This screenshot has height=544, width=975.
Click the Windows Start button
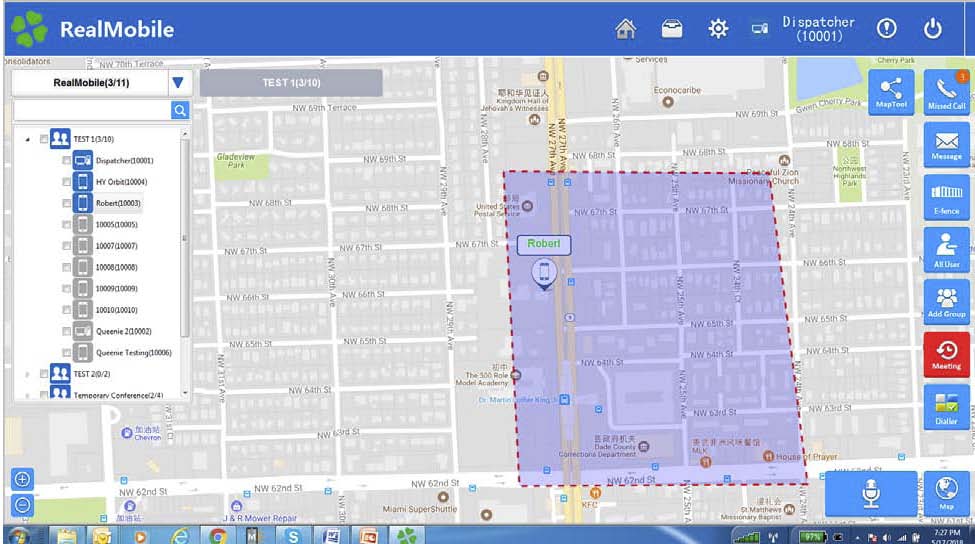click(17, 535)
